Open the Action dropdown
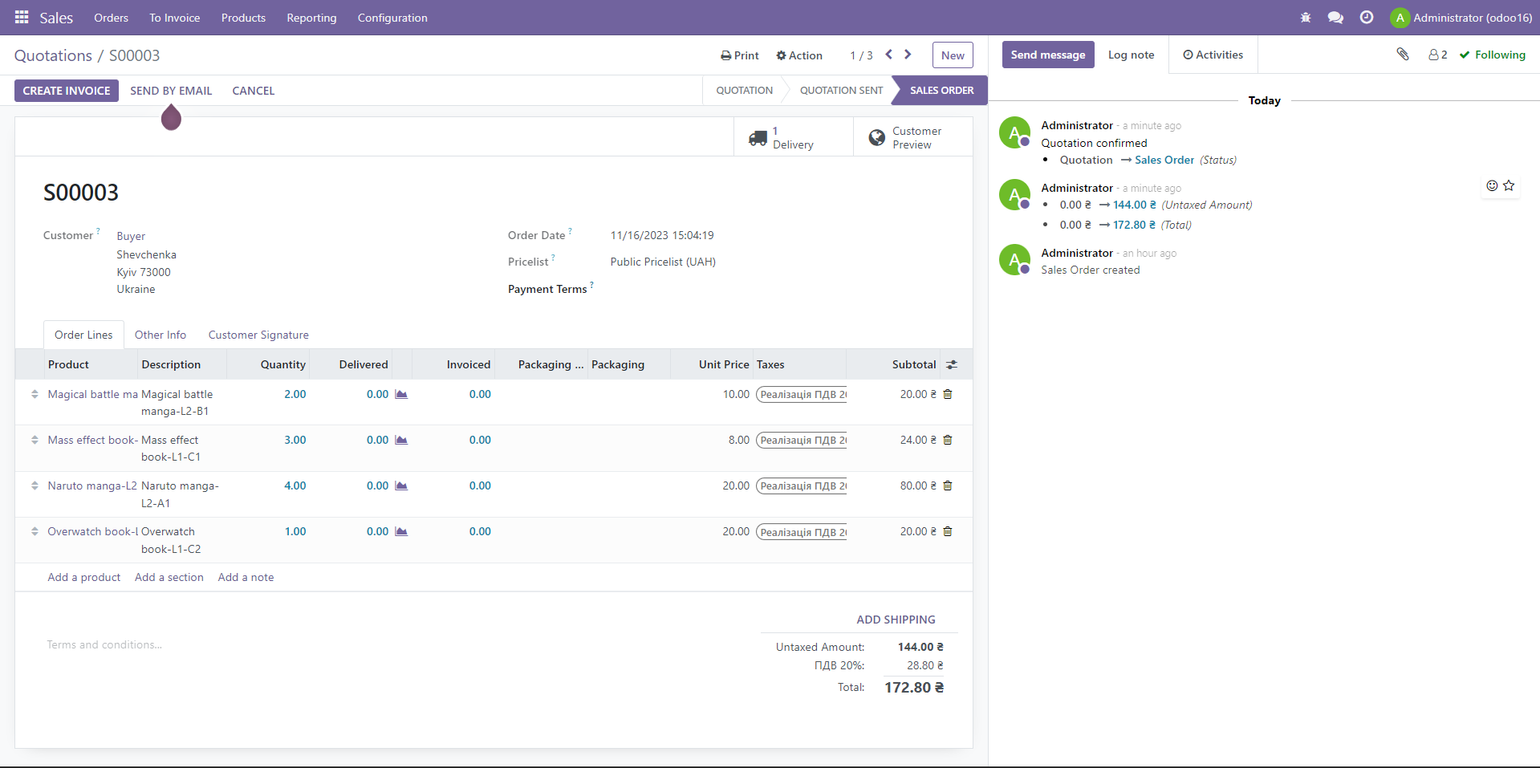Viewport: 1540px width, 768px height. pyautogui.click(x=799, y=56)
